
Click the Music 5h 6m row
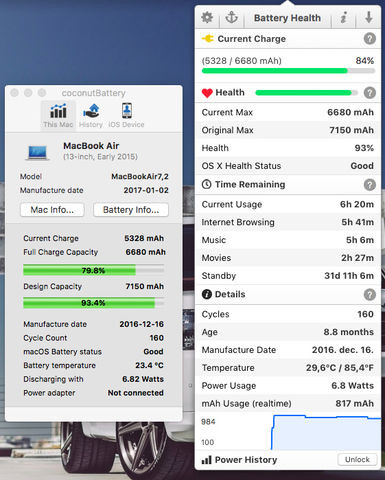(288, 240)
